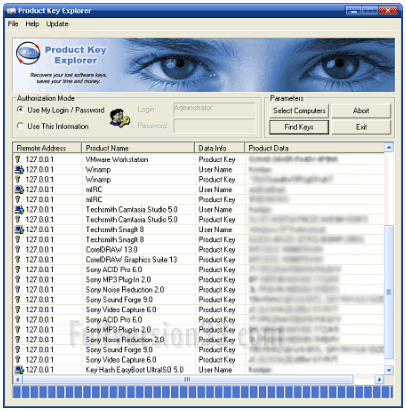Click key icon in CorelDRAW Graphics Suite 13 row

18,260
